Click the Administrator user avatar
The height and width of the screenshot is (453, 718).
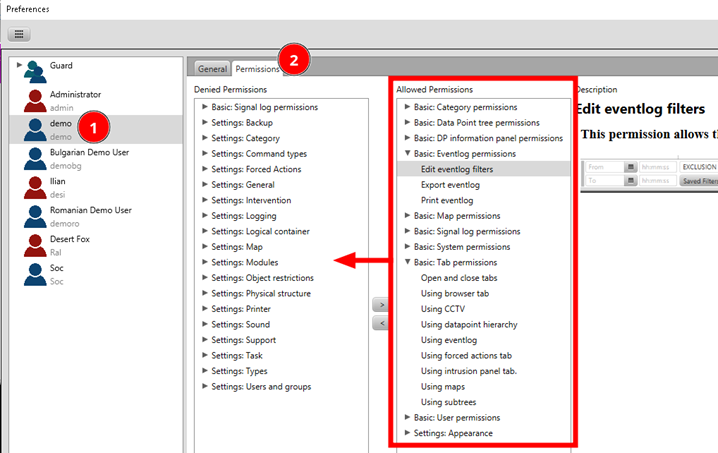tap(35, 100)
